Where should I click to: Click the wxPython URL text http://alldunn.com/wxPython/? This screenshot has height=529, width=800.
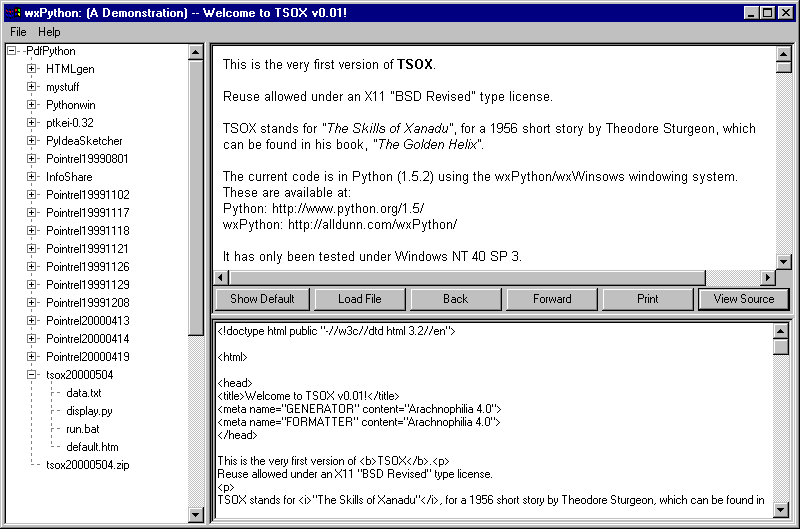pos(372,224)
